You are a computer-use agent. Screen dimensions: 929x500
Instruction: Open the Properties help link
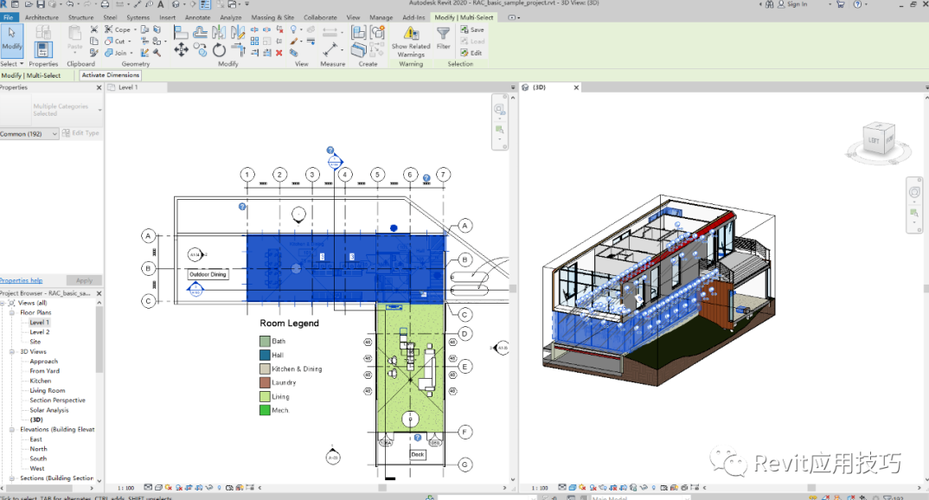click(x=21, y=280)
